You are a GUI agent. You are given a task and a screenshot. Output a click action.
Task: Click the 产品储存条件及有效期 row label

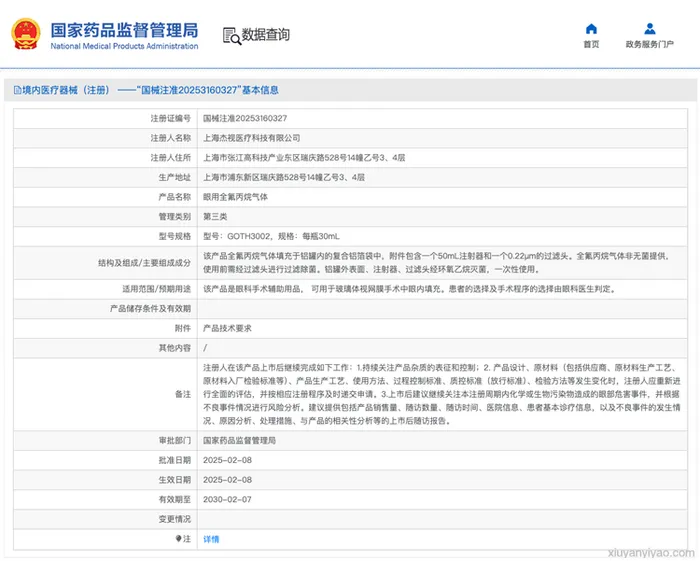[x=150, y=309]
